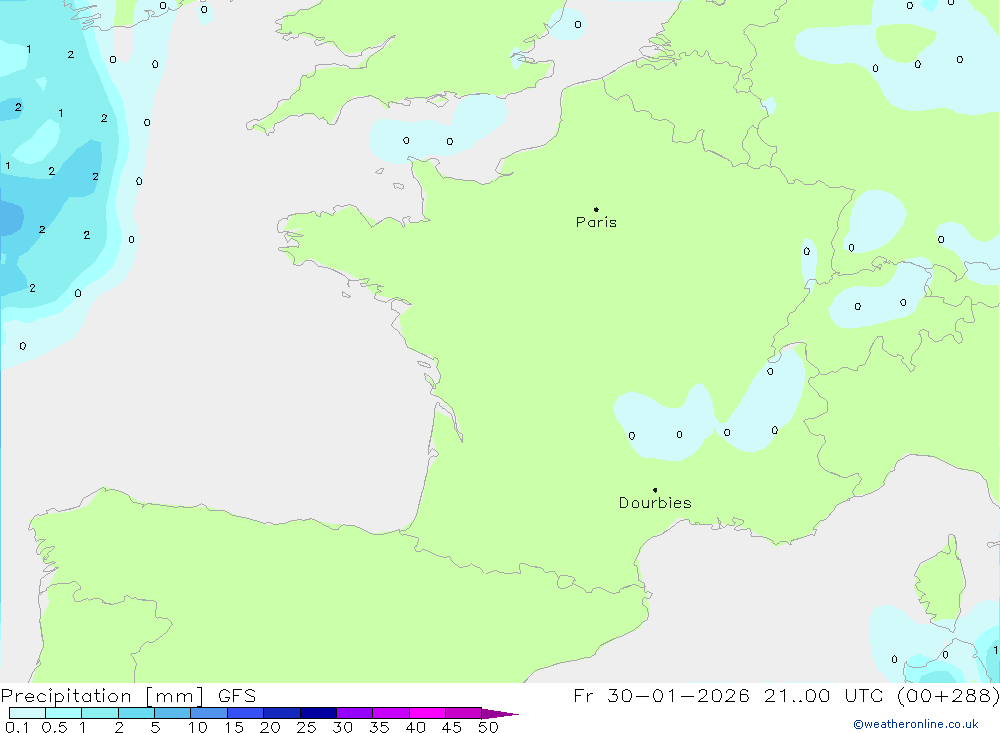1000x733 pixels.
Task: Click the over-50 mm legend arrow tip
Action: pos(500,713)
